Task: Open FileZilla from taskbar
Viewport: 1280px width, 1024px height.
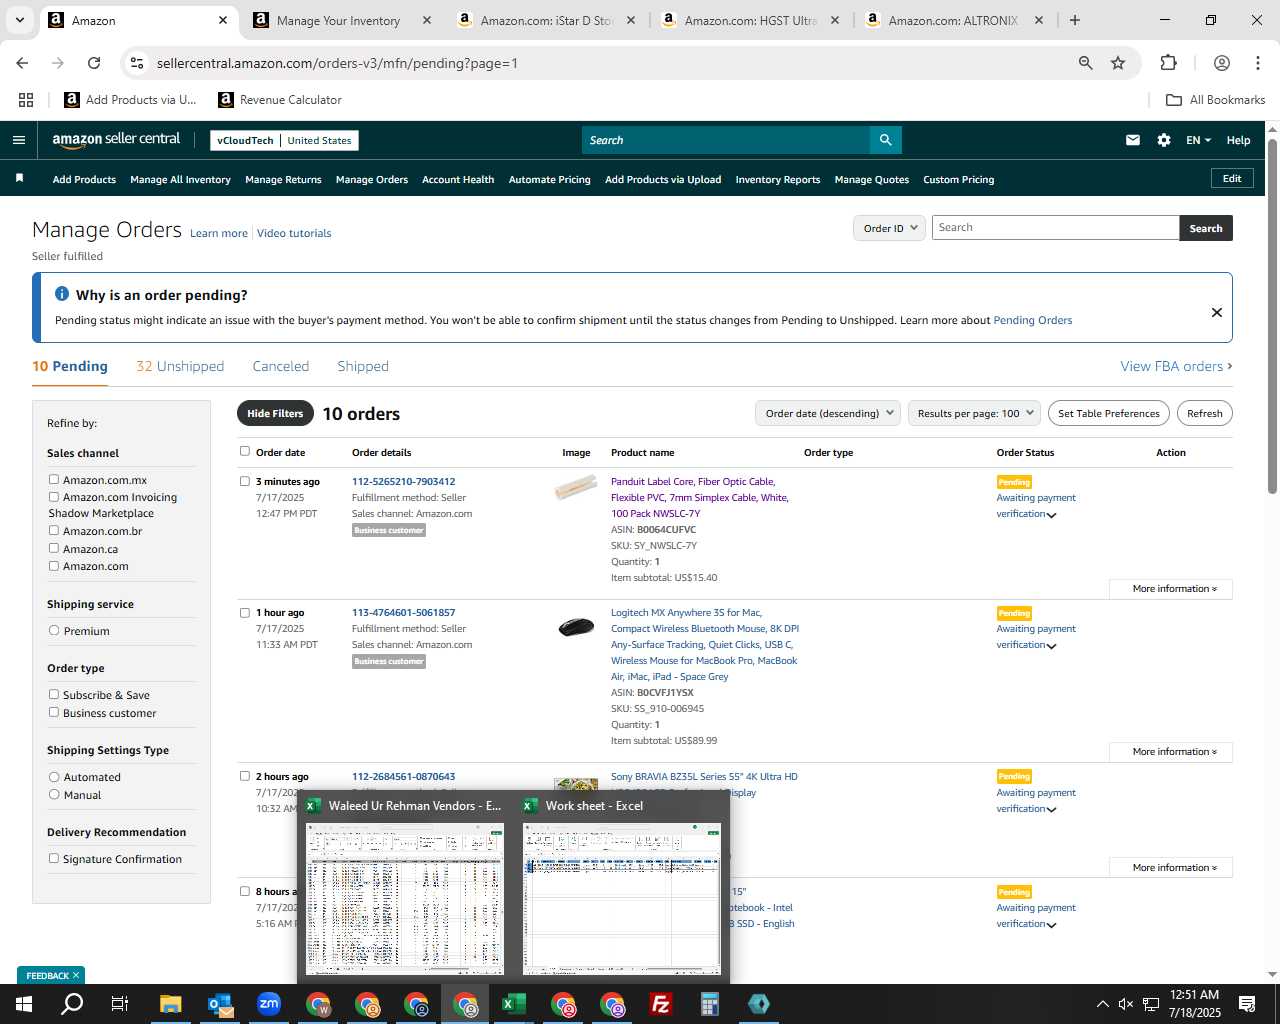Action: 661,1004
